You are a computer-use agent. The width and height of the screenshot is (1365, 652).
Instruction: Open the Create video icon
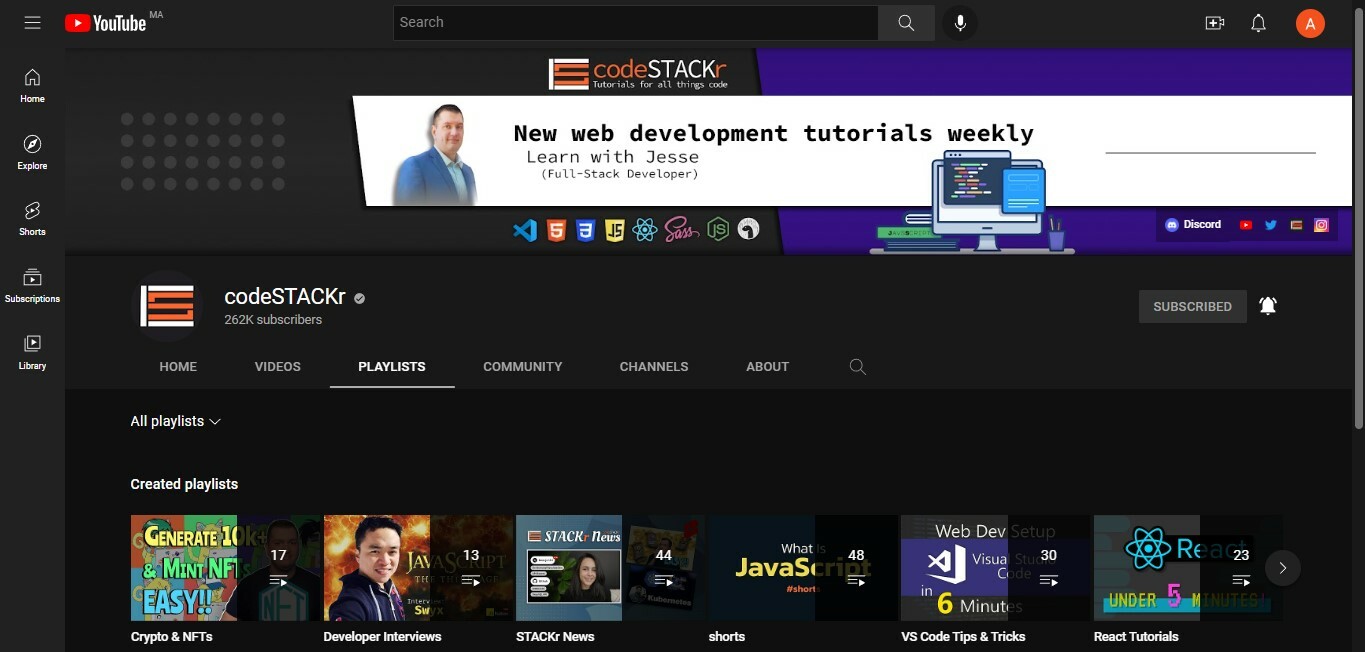coord(1214,22)
